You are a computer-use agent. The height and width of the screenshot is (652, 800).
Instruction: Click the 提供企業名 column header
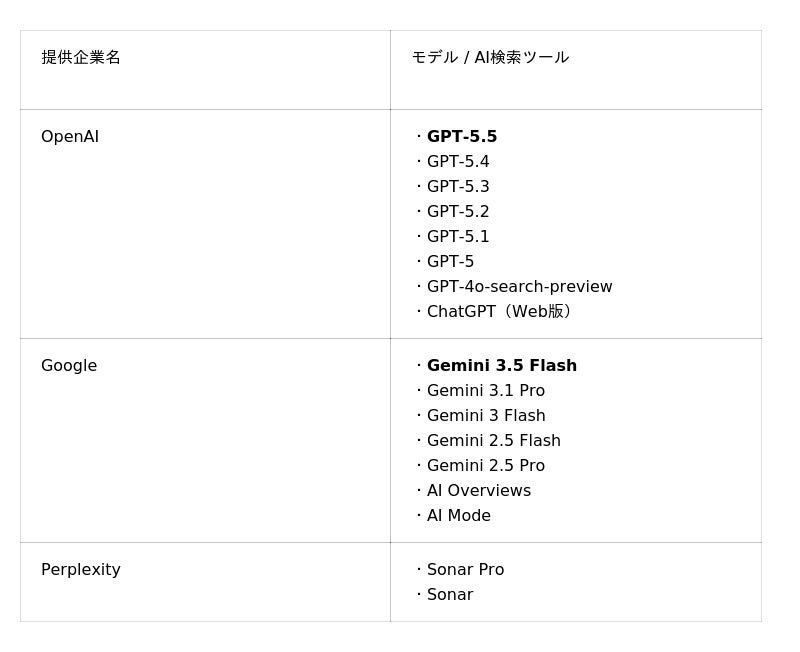click(x=81, y=57)
